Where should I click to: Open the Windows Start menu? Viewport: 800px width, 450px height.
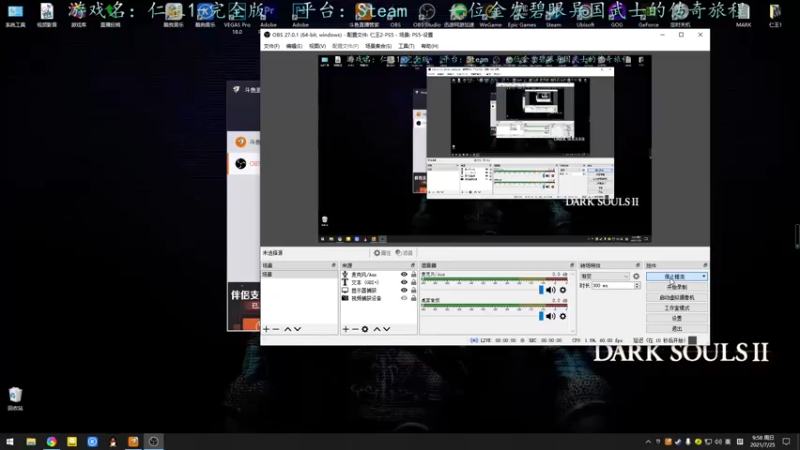[10, 442]
